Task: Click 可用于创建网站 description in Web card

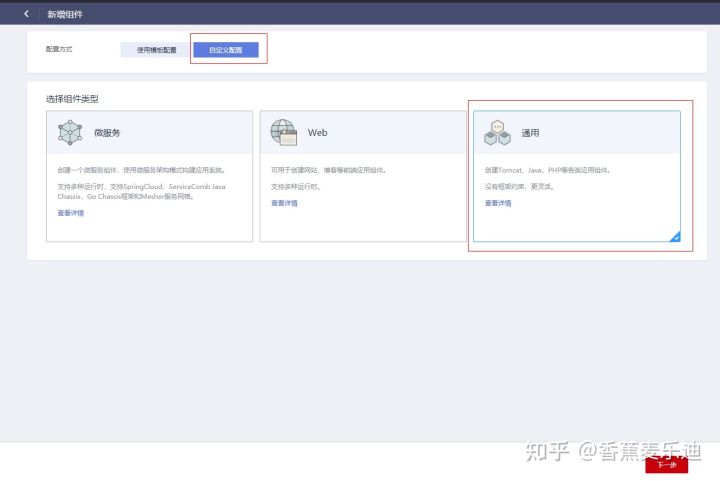Action: 329,170
